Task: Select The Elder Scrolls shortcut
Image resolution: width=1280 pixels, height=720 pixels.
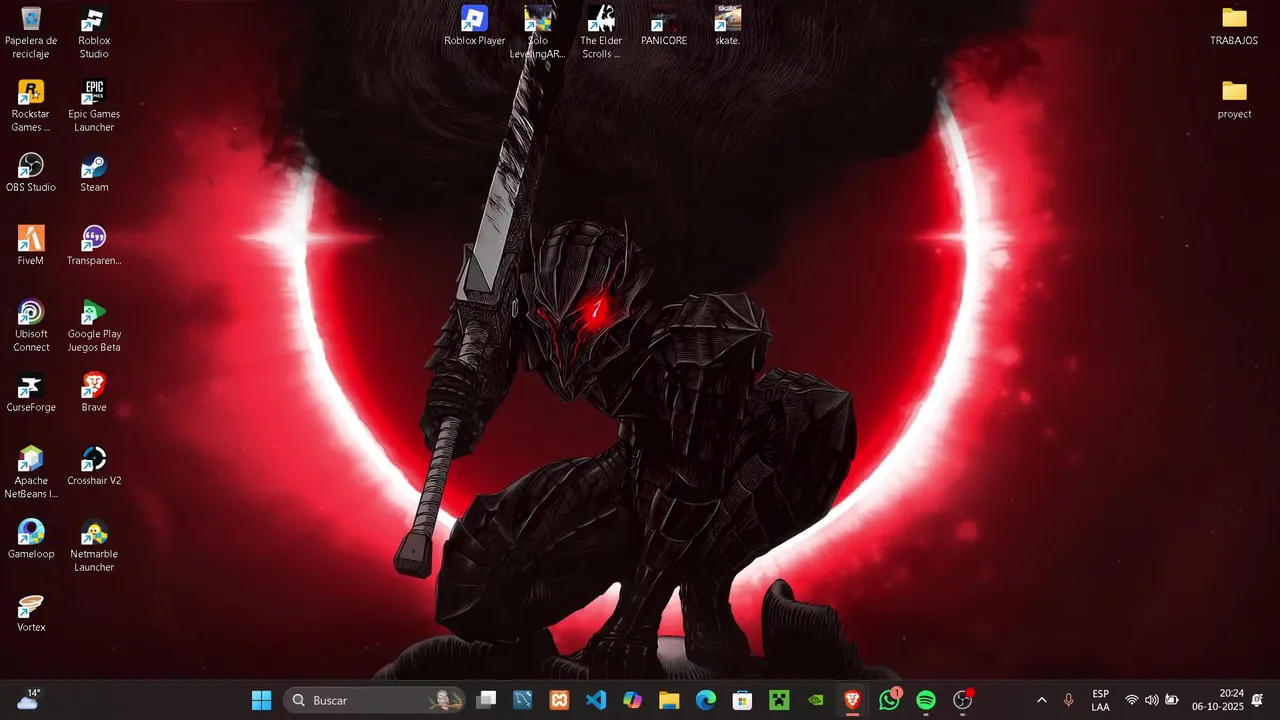Action: click(601, 31)
